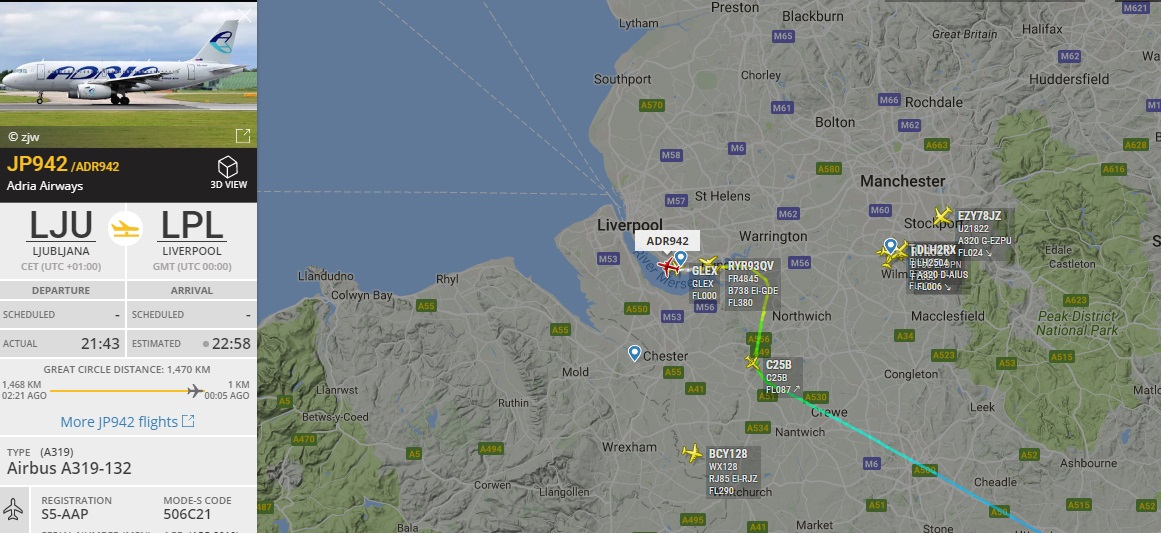
Task: Select the C25B aircraft icon
Action: coord(752,363)
